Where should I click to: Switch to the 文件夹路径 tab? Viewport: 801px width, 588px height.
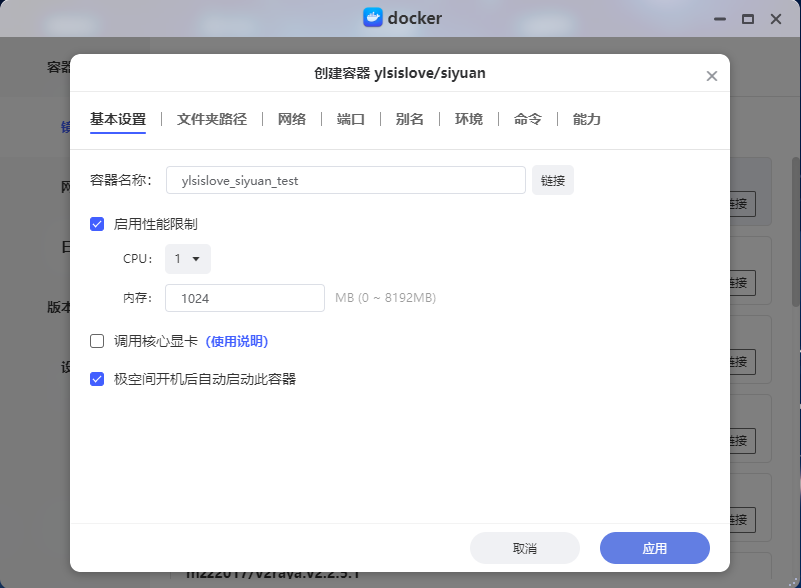pyautogui.click(x=211, y=119)
